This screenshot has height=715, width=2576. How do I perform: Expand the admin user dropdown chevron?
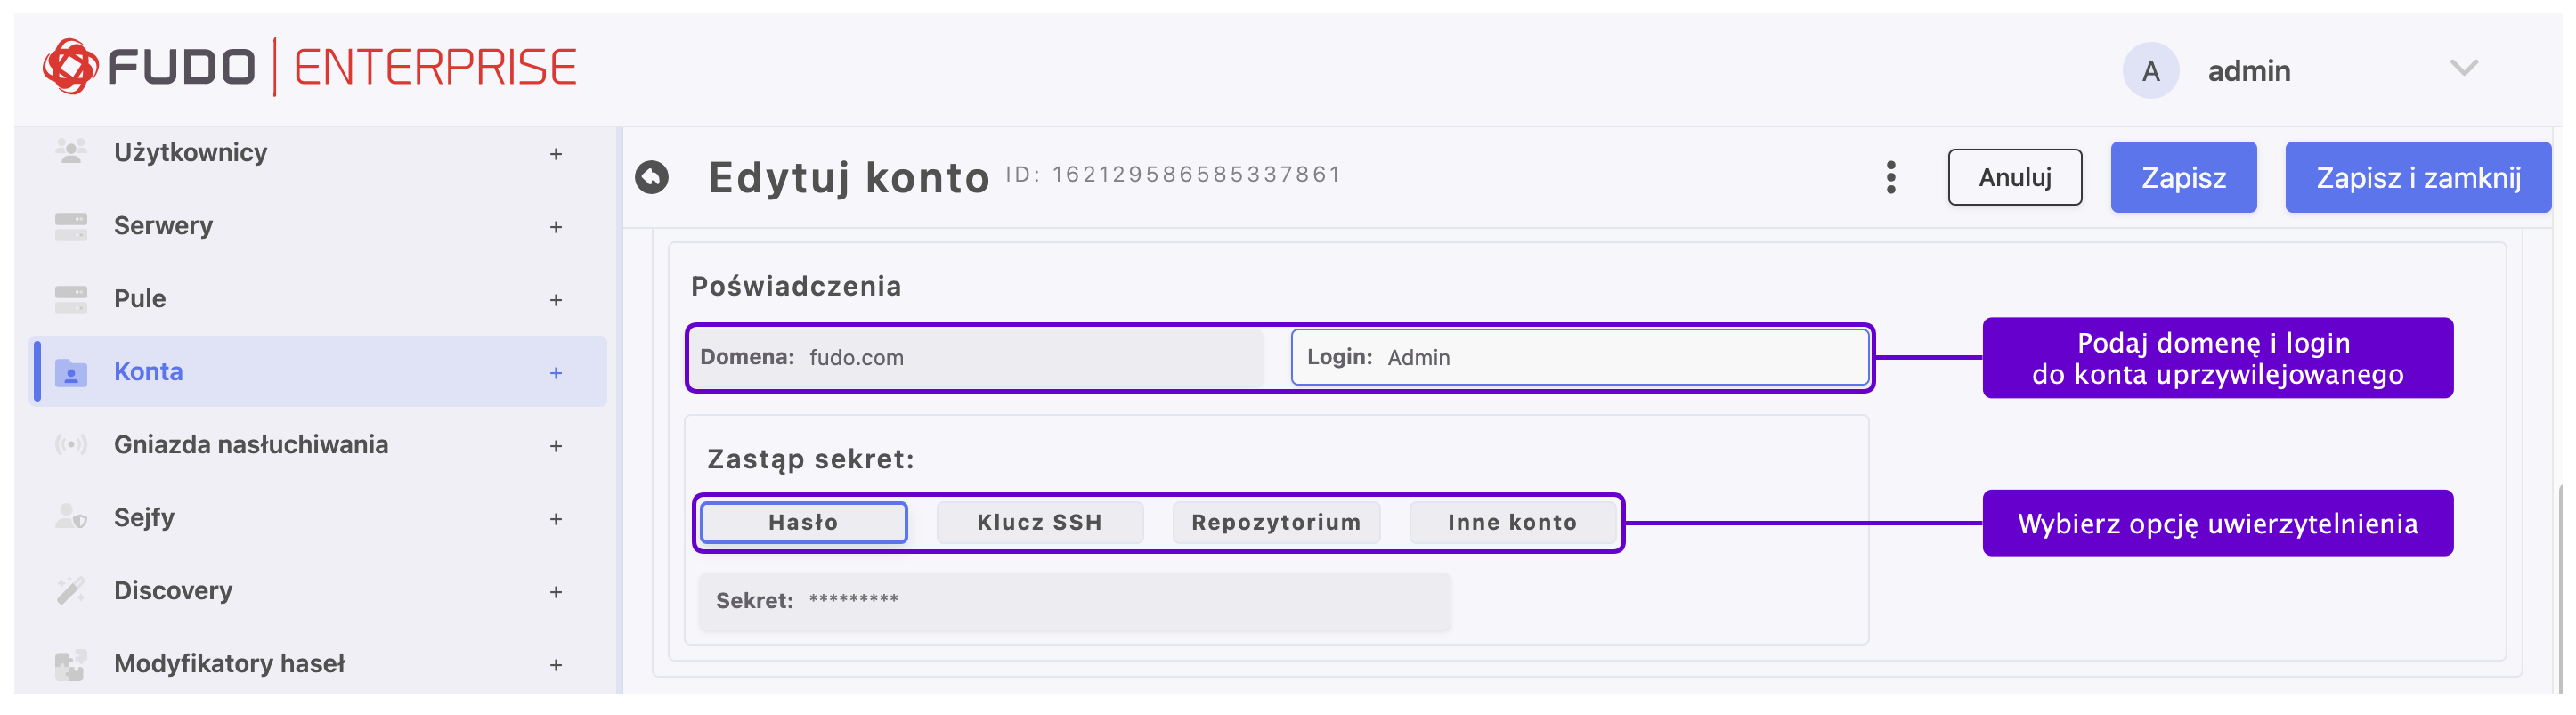click(x=2463, y=68)
